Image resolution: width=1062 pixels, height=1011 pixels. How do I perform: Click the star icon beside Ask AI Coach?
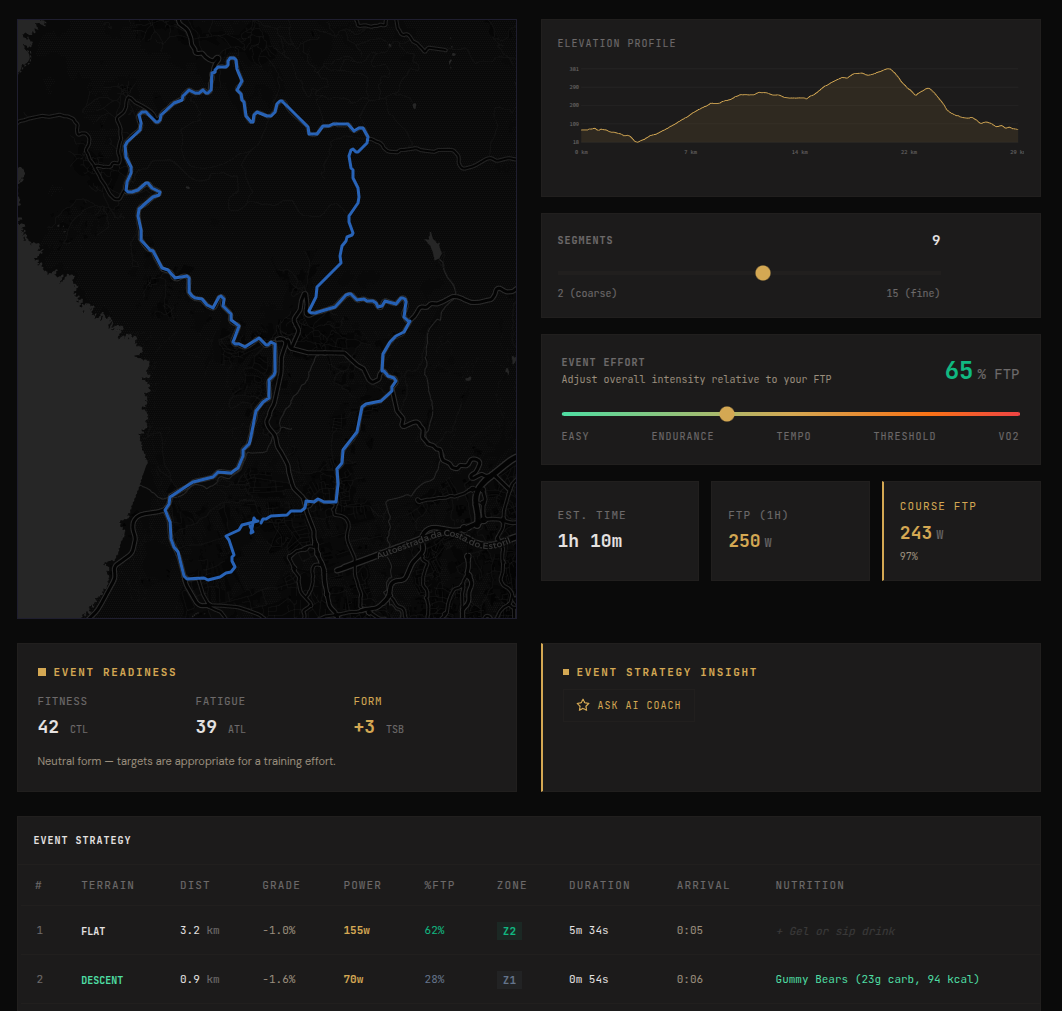click(583, 706)
